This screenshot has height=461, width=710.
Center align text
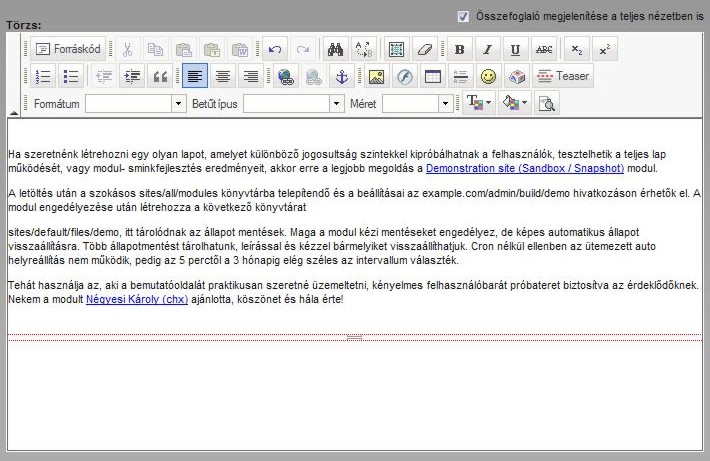(x=223, y=76)
